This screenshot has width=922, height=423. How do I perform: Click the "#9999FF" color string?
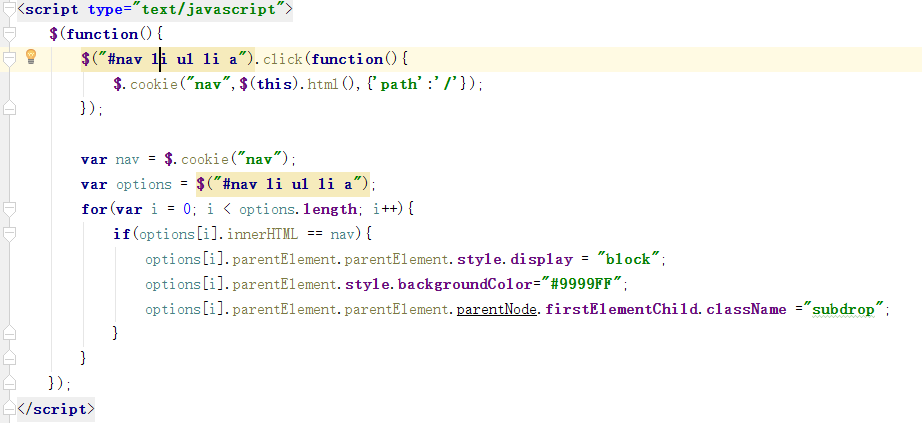click(x=583, y=284)
